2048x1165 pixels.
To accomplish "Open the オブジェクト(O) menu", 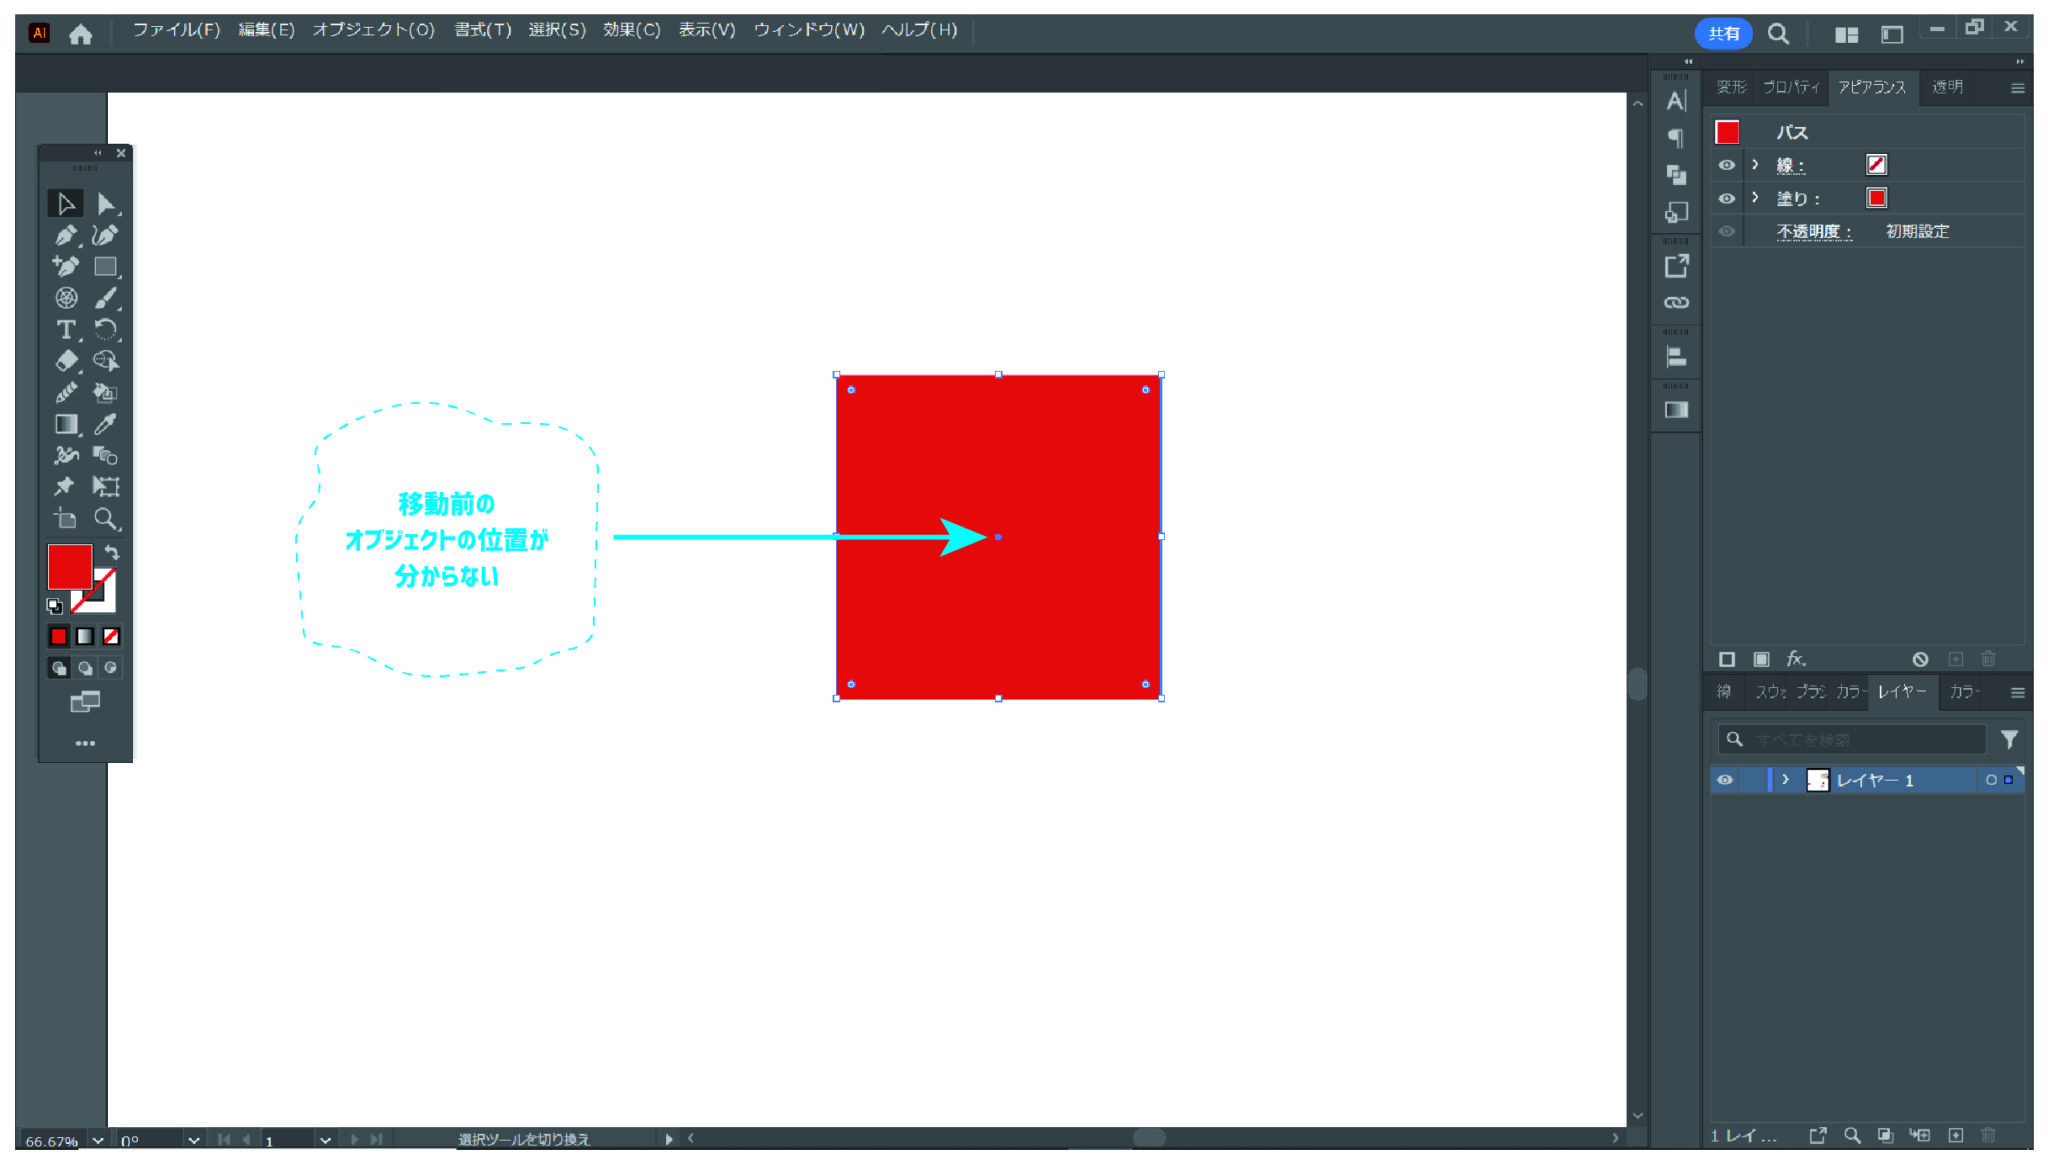I will (373, 30).
